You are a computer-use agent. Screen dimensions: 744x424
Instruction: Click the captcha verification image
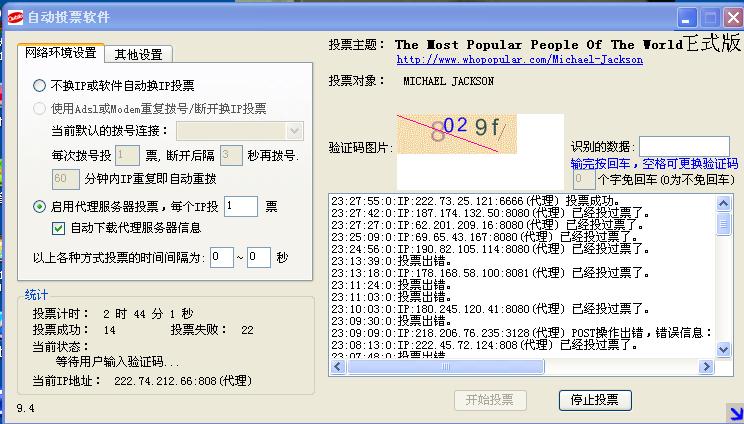(x=456, y=134)
